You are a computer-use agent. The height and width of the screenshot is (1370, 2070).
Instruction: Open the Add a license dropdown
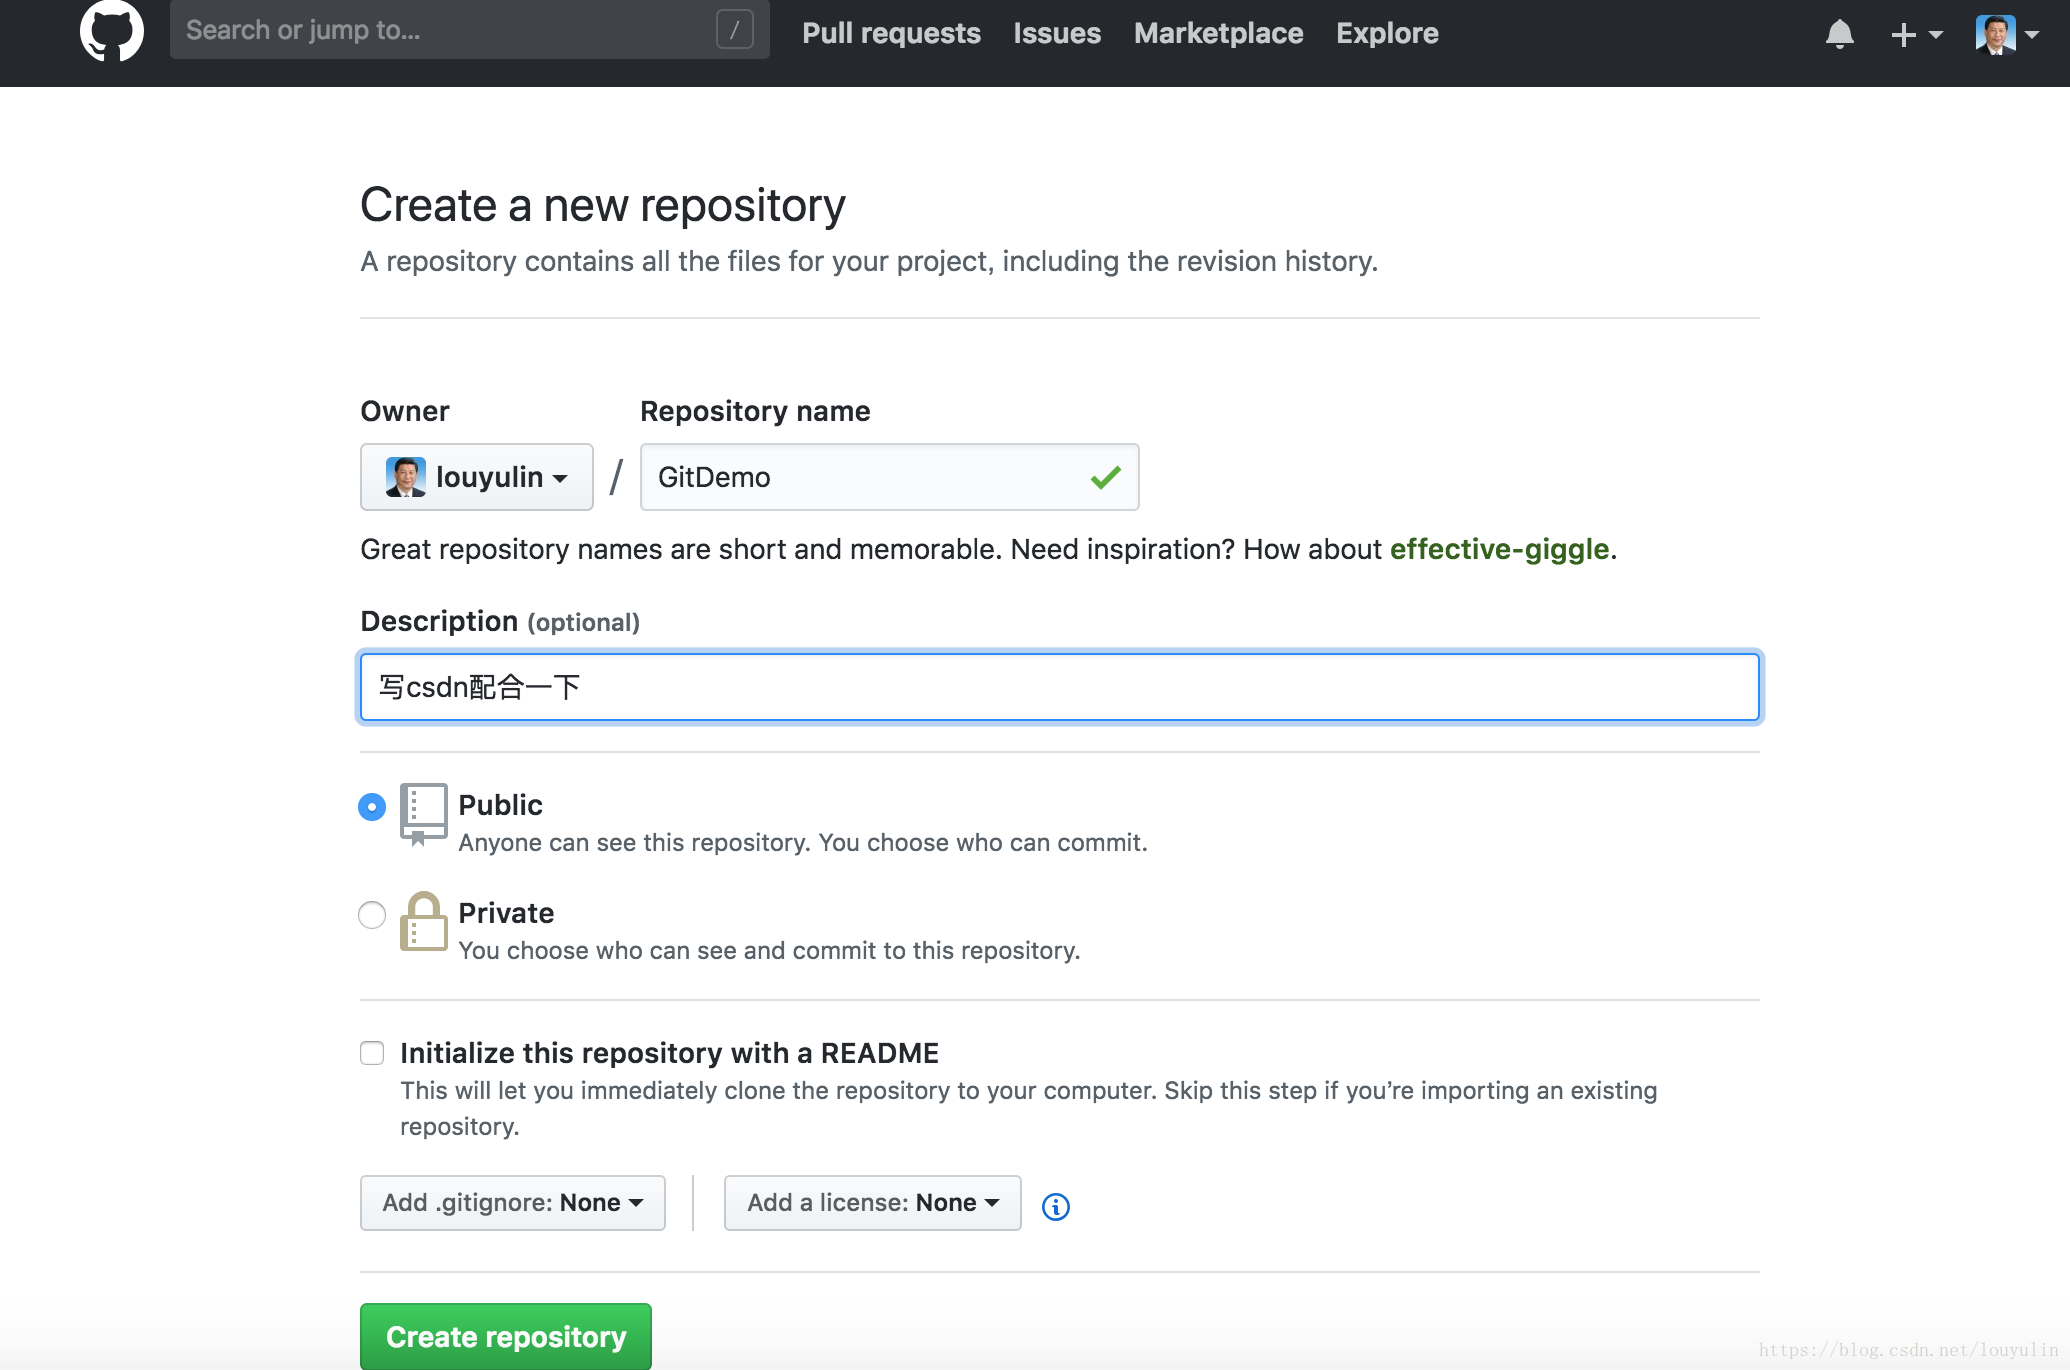872,1203
